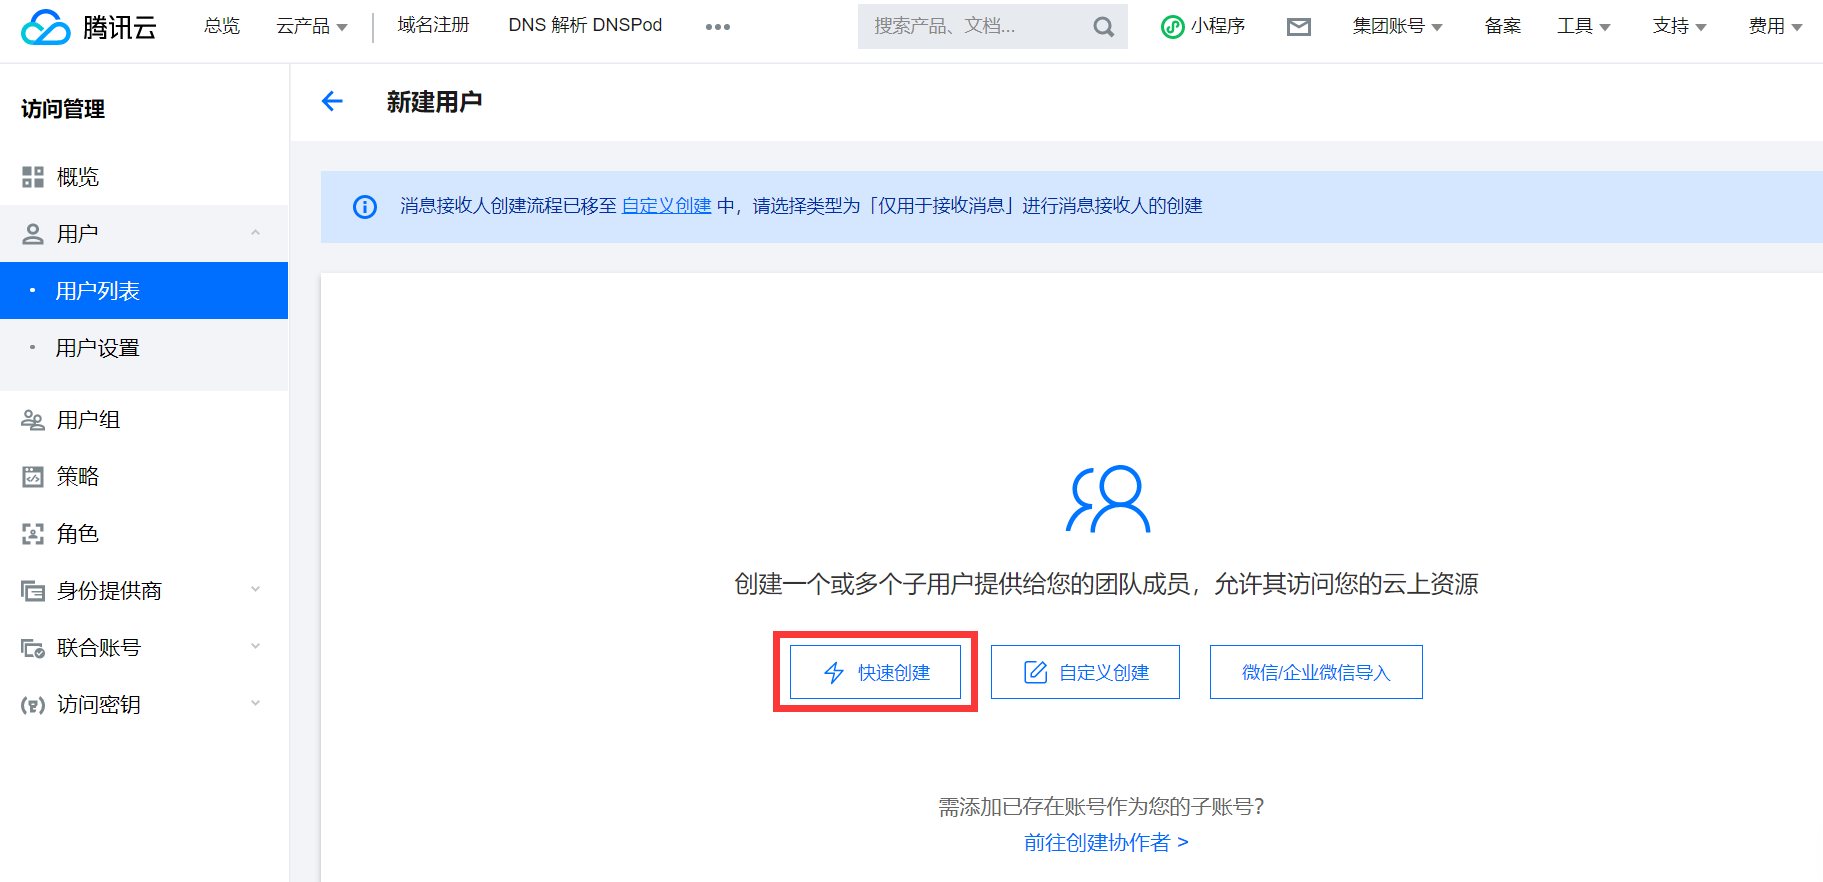Open 用户组 in the sidebar

pos(88,420)
